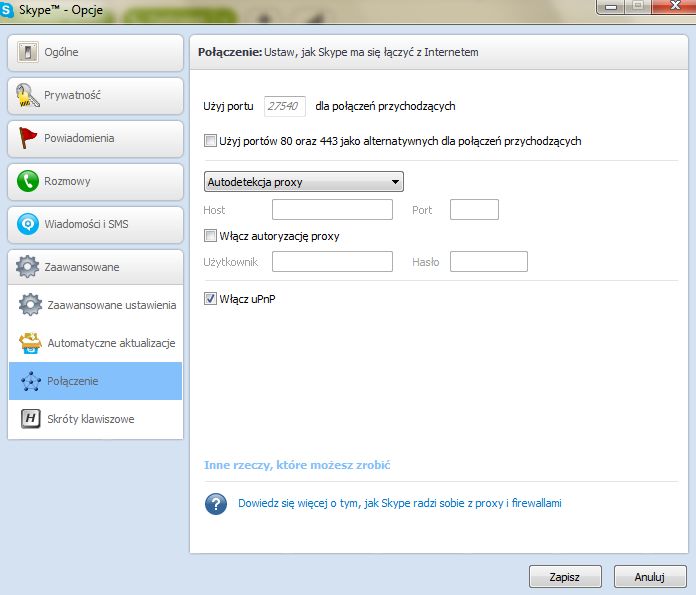The width and height of the screenshot is (696, 595).
Task: Enable ports 80 and 443 alternative checkbox
Action: 210,141
